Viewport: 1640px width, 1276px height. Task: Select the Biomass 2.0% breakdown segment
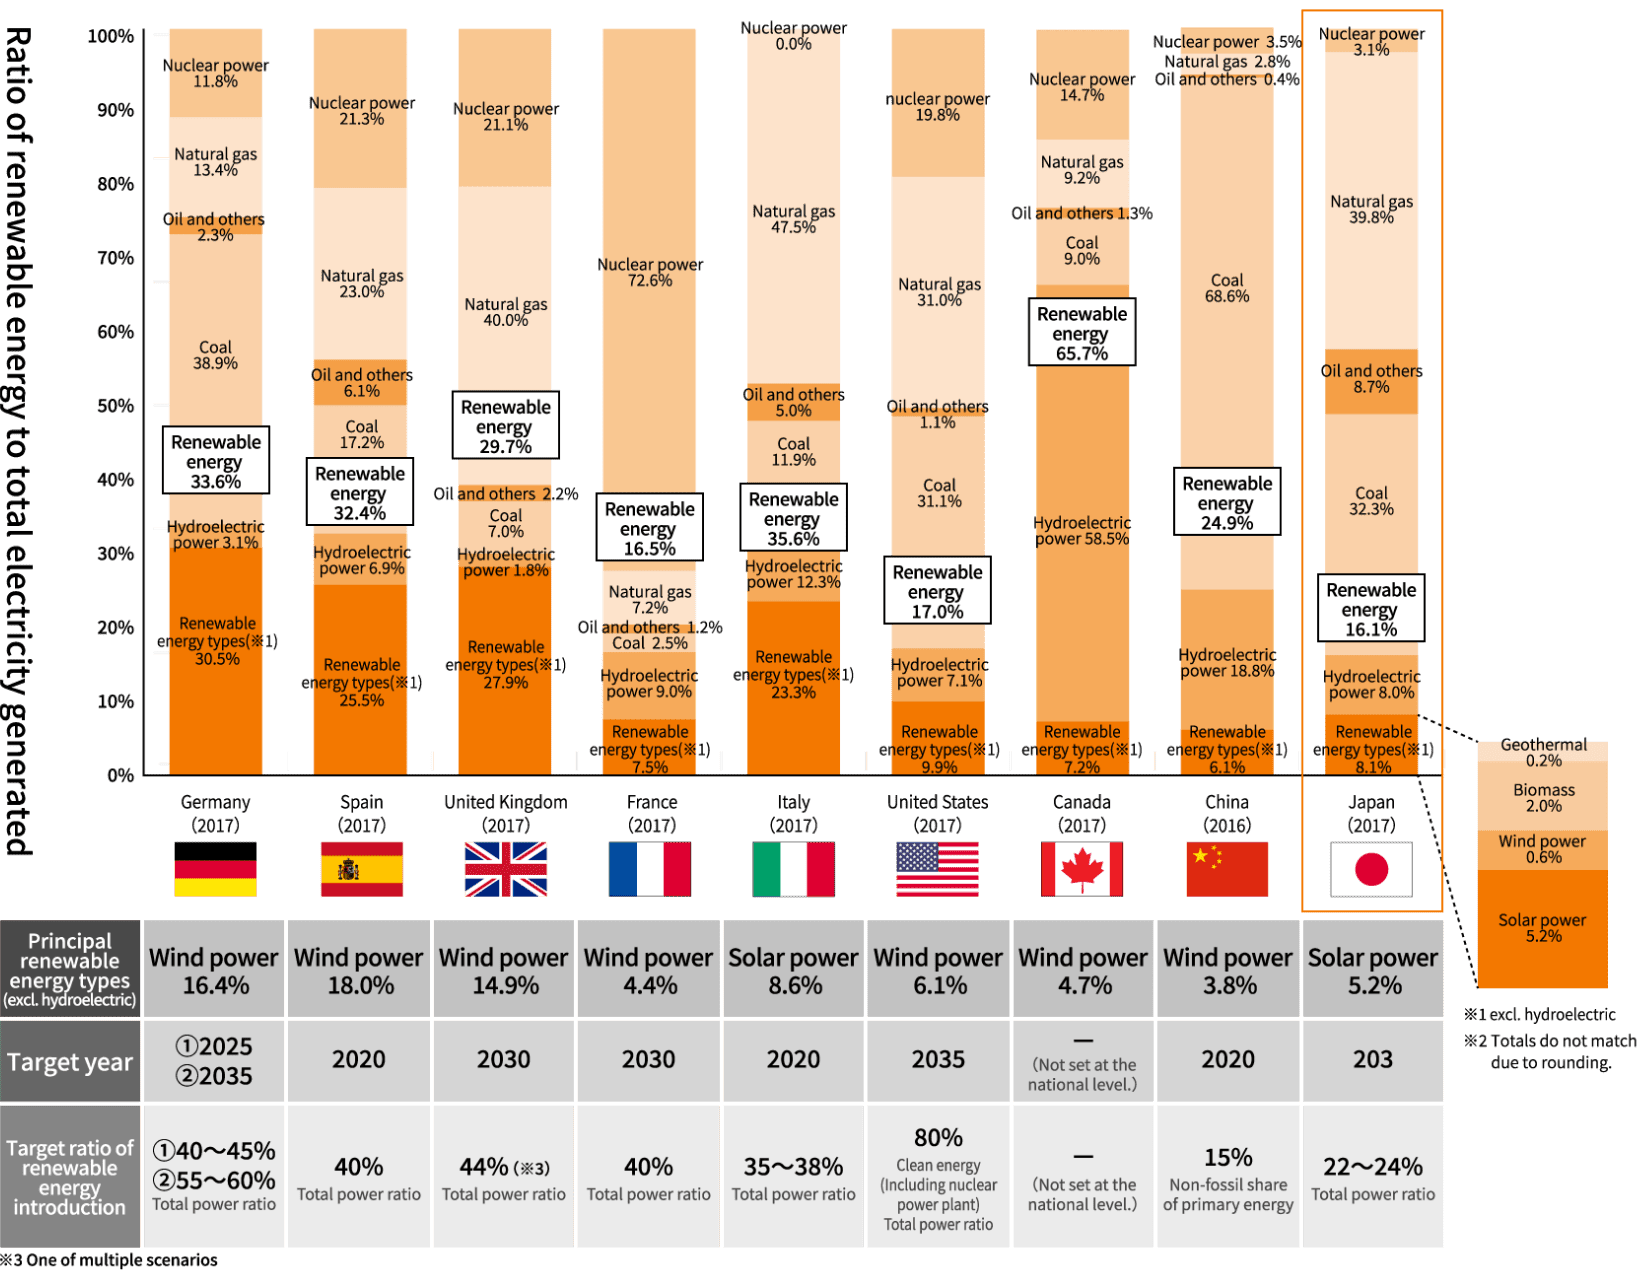(x=1543, y=797)
